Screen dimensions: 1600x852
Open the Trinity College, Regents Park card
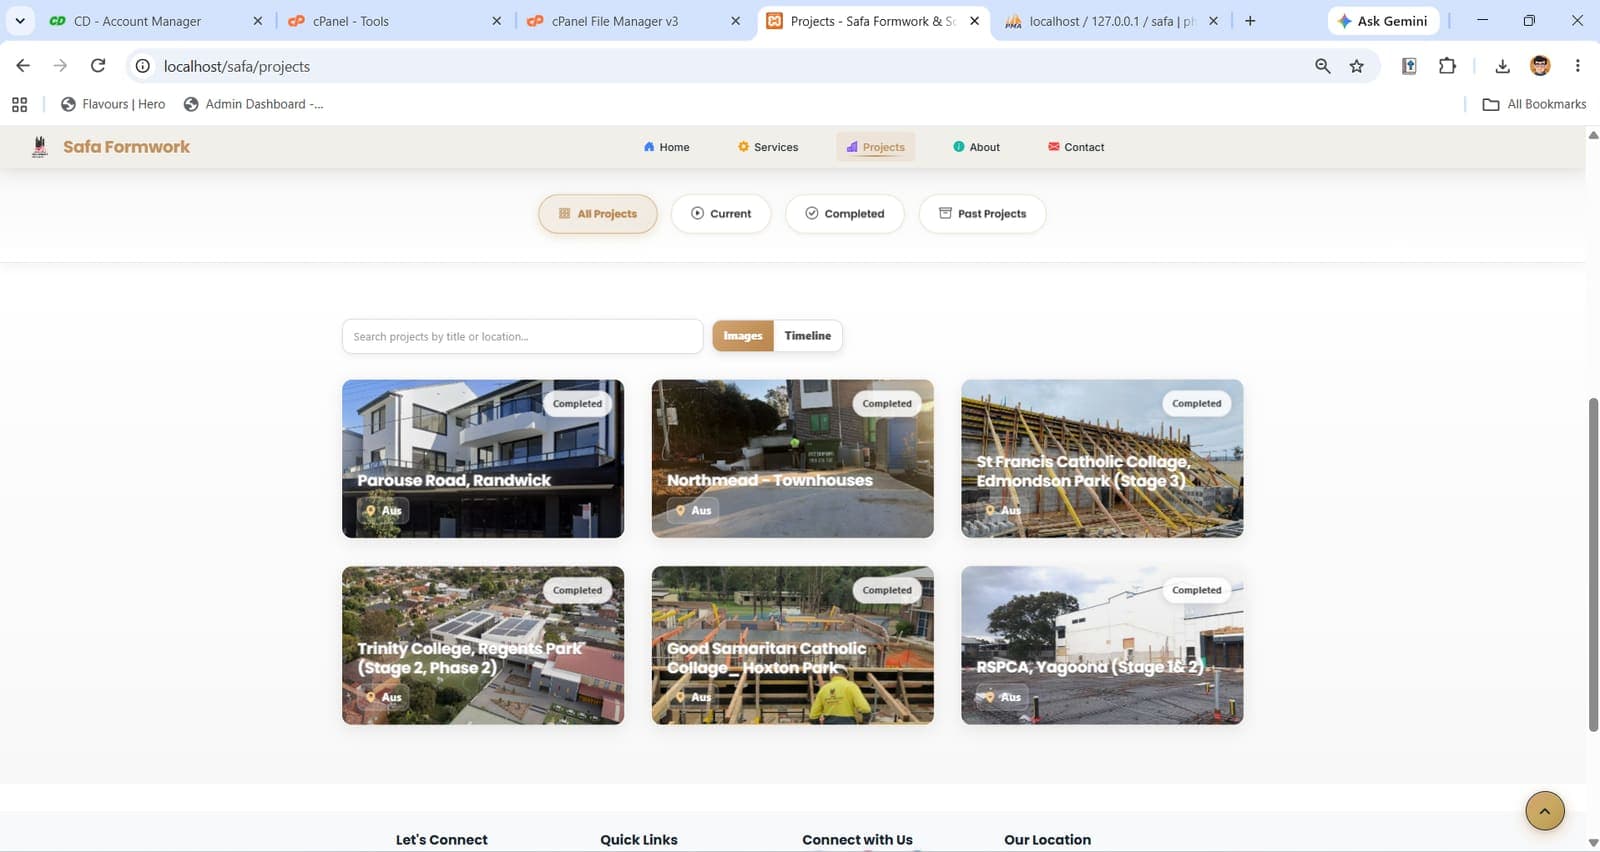click(x=483, y=646)
